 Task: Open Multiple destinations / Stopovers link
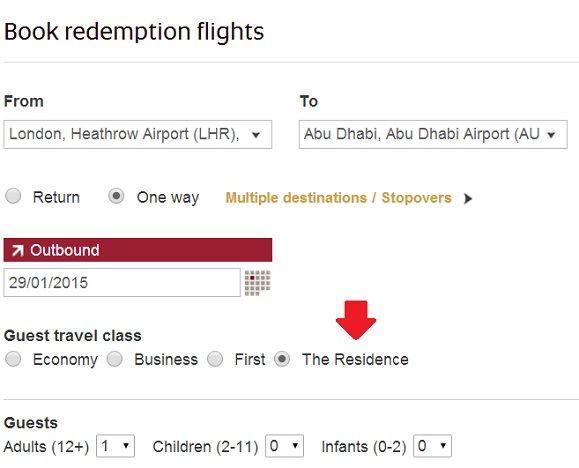338,198
